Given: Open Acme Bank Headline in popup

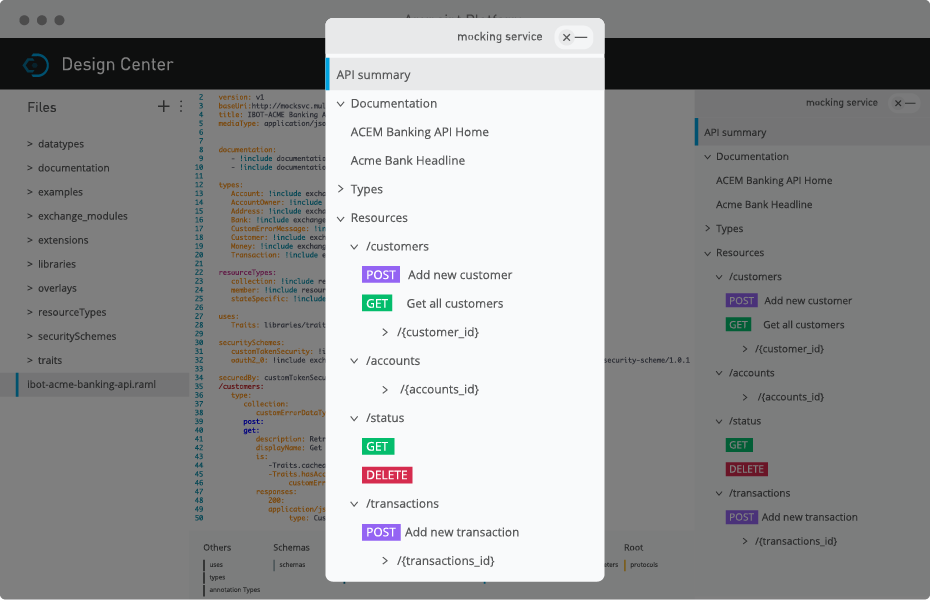Looking at the screenshot, I should 407,161.
